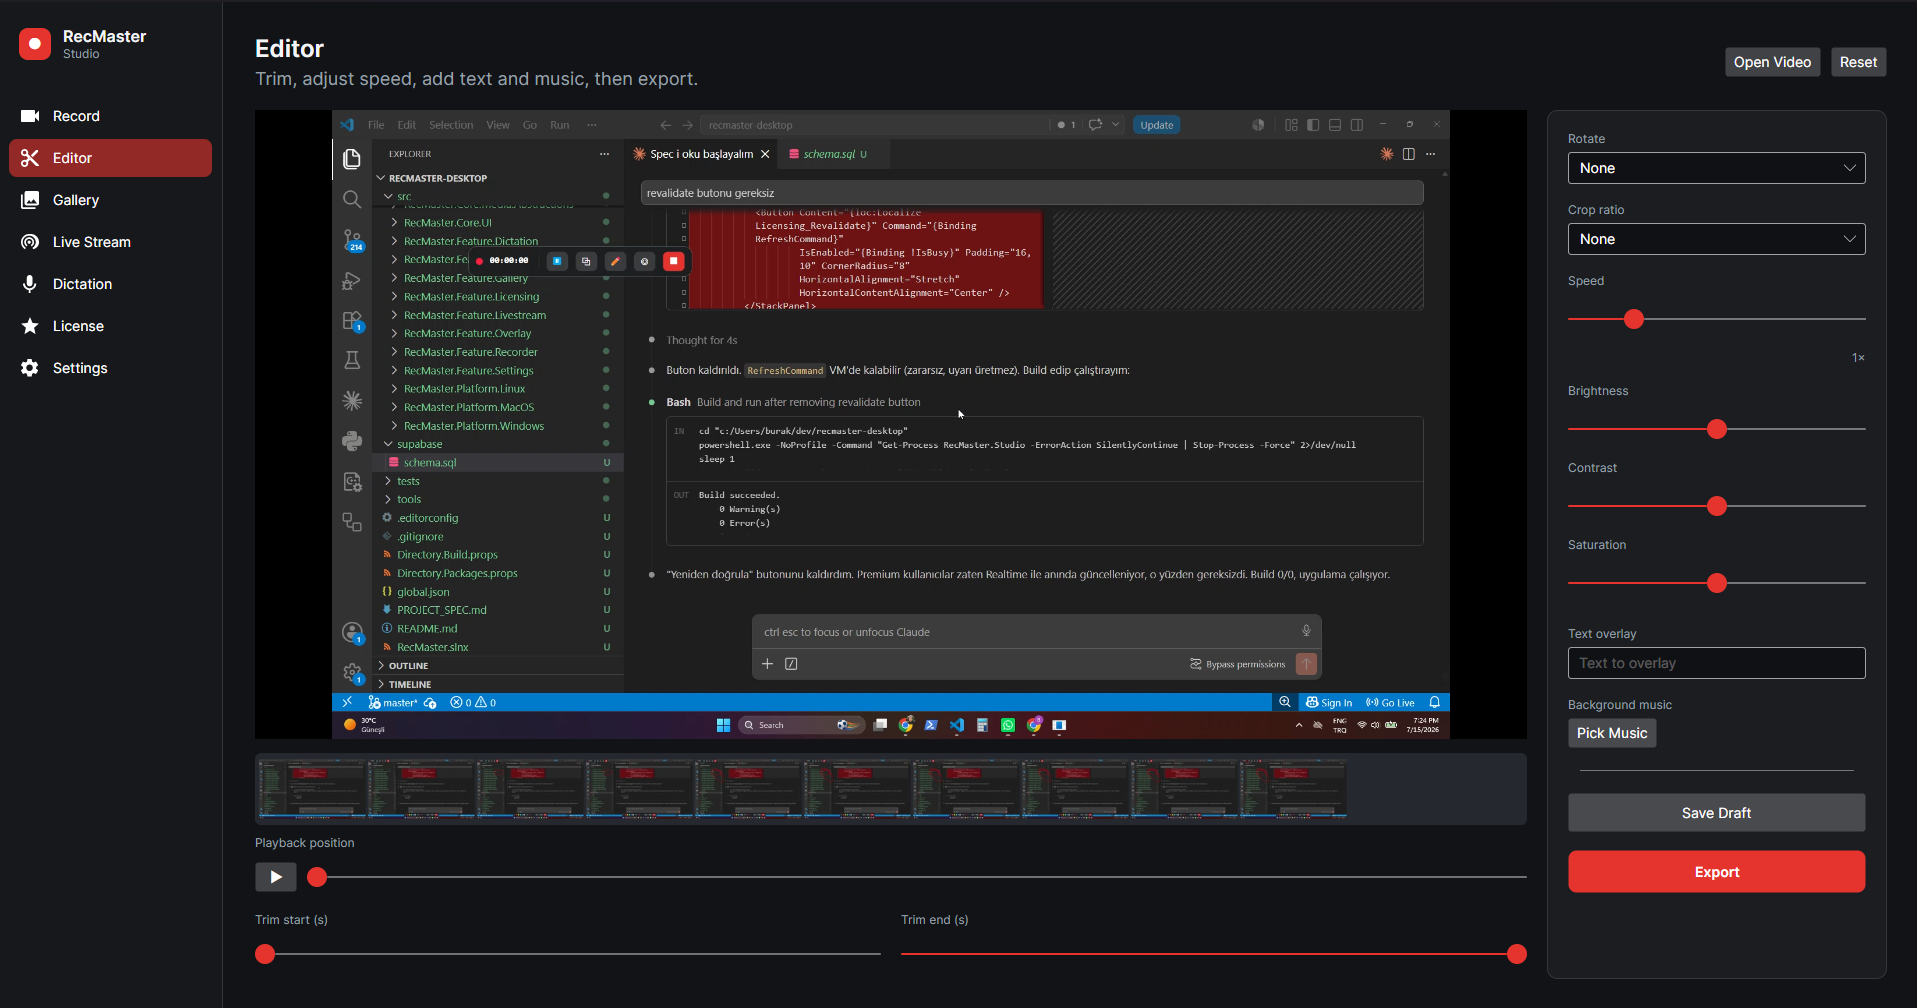Click the Windows Start icon in the recorded taskbar
1917x1008 pixels.
coord(723,725)
